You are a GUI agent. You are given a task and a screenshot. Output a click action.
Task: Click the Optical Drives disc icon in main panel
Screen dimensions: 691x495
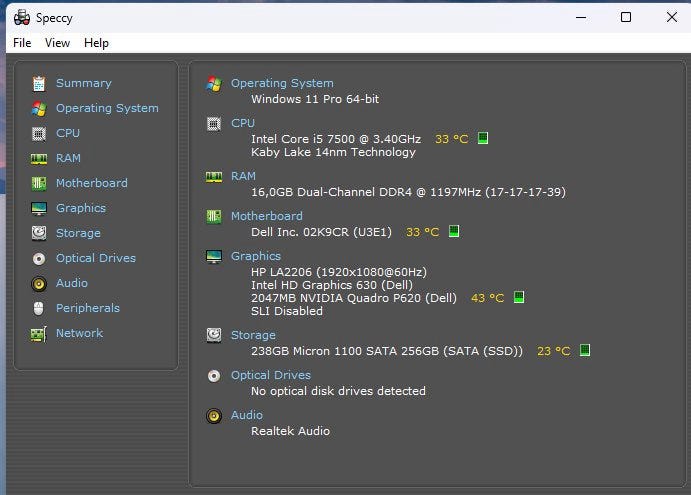click(x=214, y=376)
